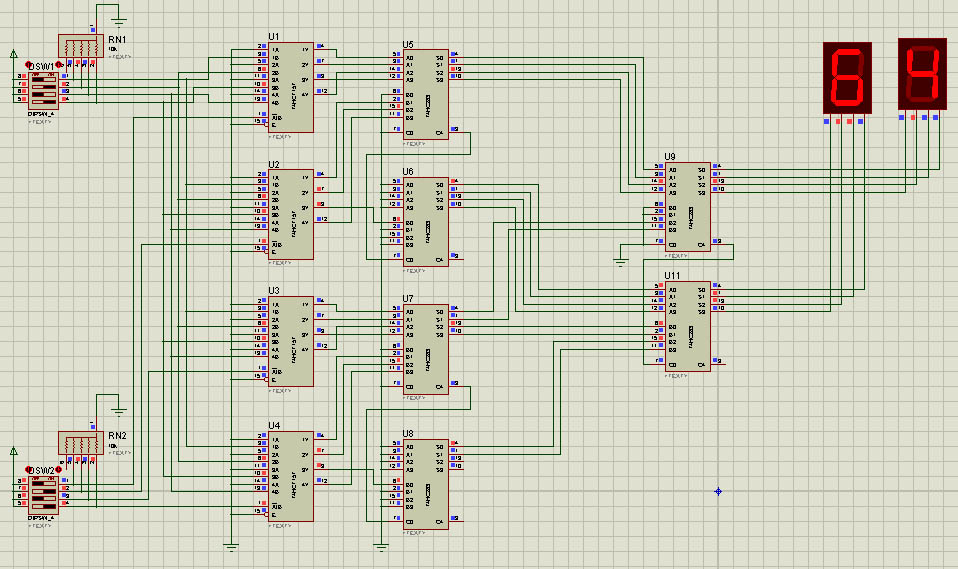Select the U9 adder component
The image size is (958, 569).
click(x=688, y=206)
